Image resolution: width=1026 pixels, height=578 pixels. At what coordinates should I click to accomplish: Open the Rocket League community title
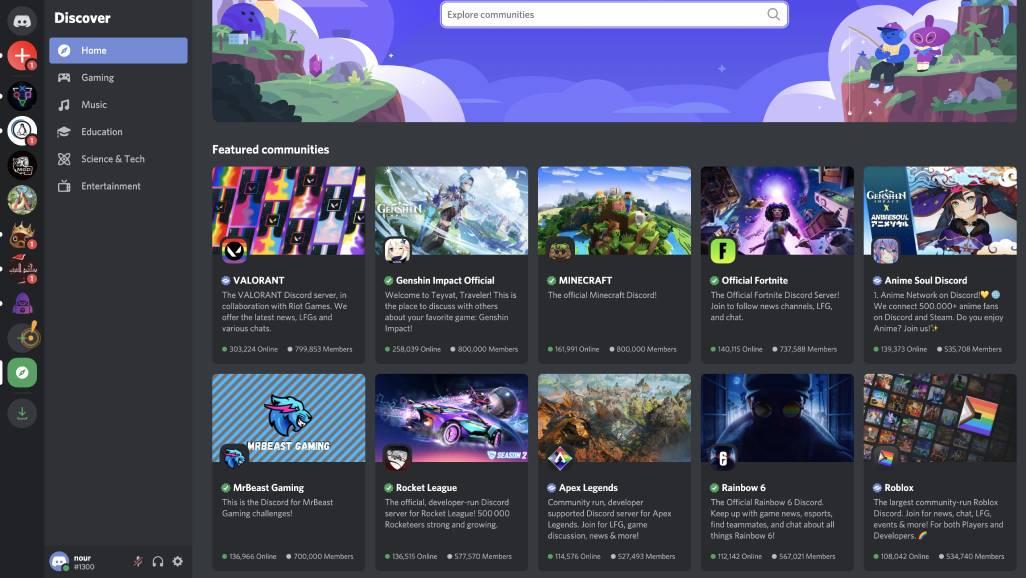click(x=426, y=488)
